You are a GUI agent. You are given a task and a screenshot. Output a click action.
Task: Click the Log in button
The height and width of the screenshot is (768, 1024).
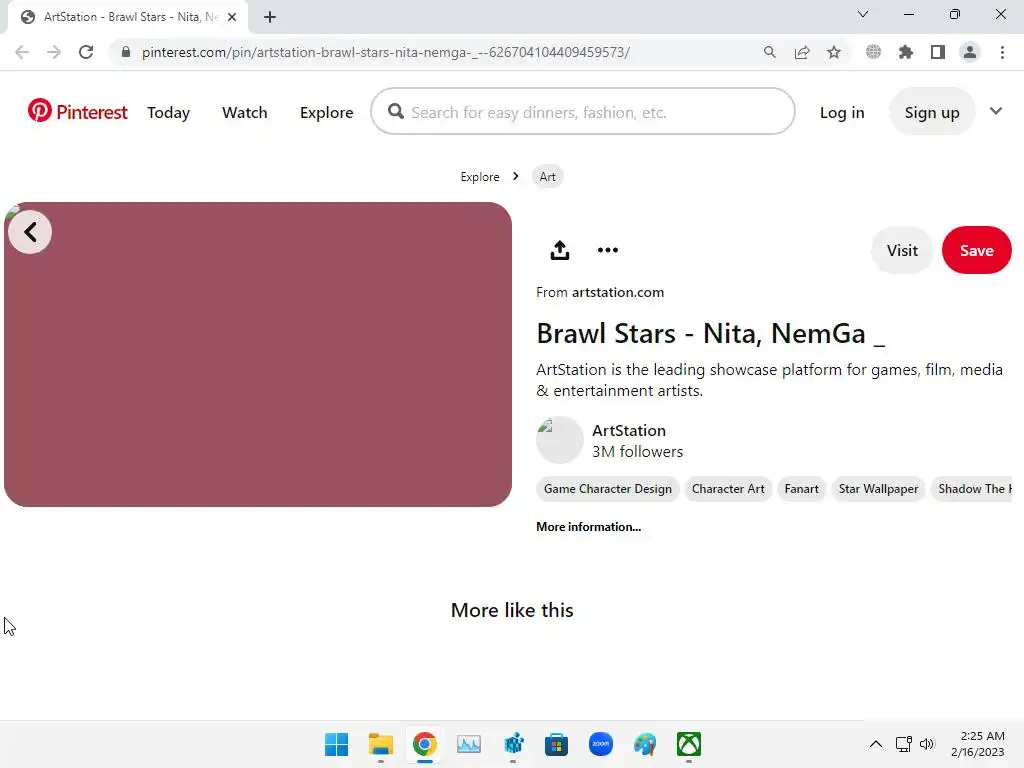pos(842,112)
